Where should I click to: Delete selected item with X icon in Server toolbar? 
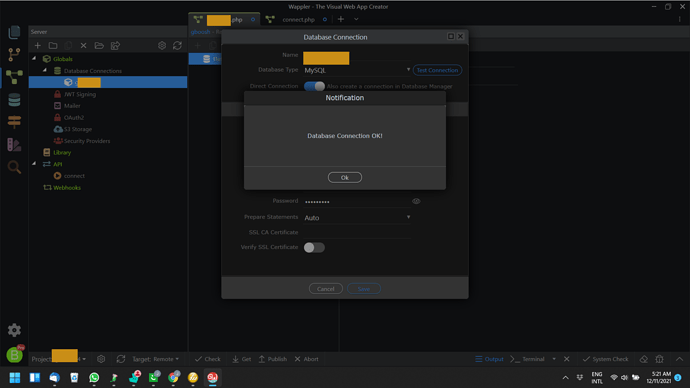tap(83, 45)
